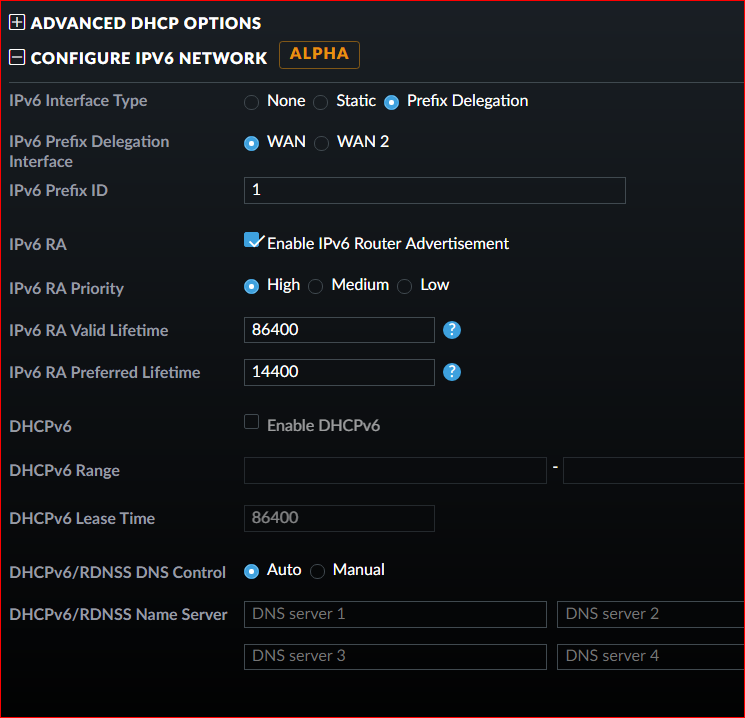Set IPv6 RA Priority to Low

405,286
